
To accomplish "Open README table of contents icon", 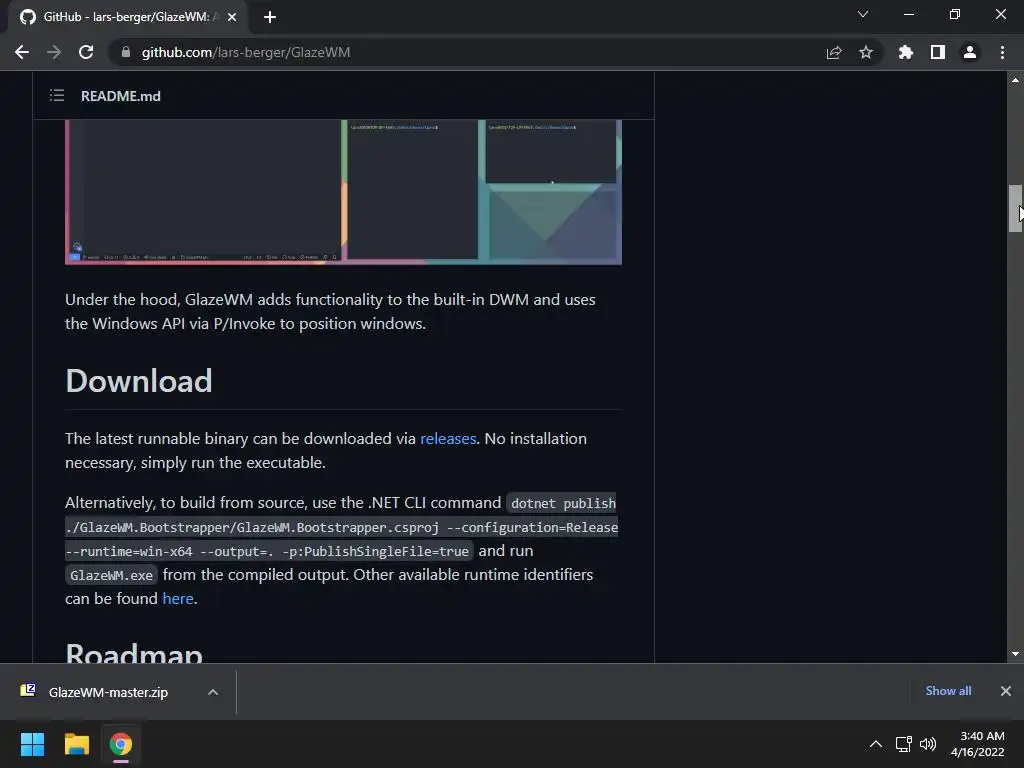I will tap(57, 95).
